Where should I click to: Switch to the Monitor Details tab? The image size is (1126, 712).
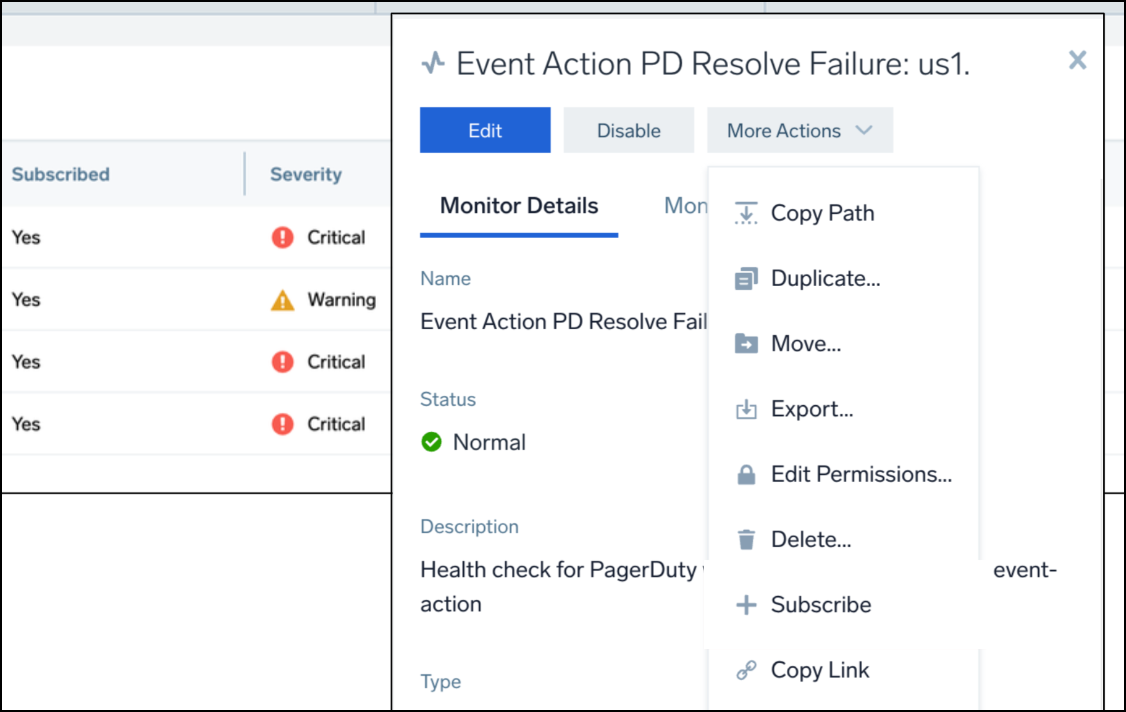518,206
